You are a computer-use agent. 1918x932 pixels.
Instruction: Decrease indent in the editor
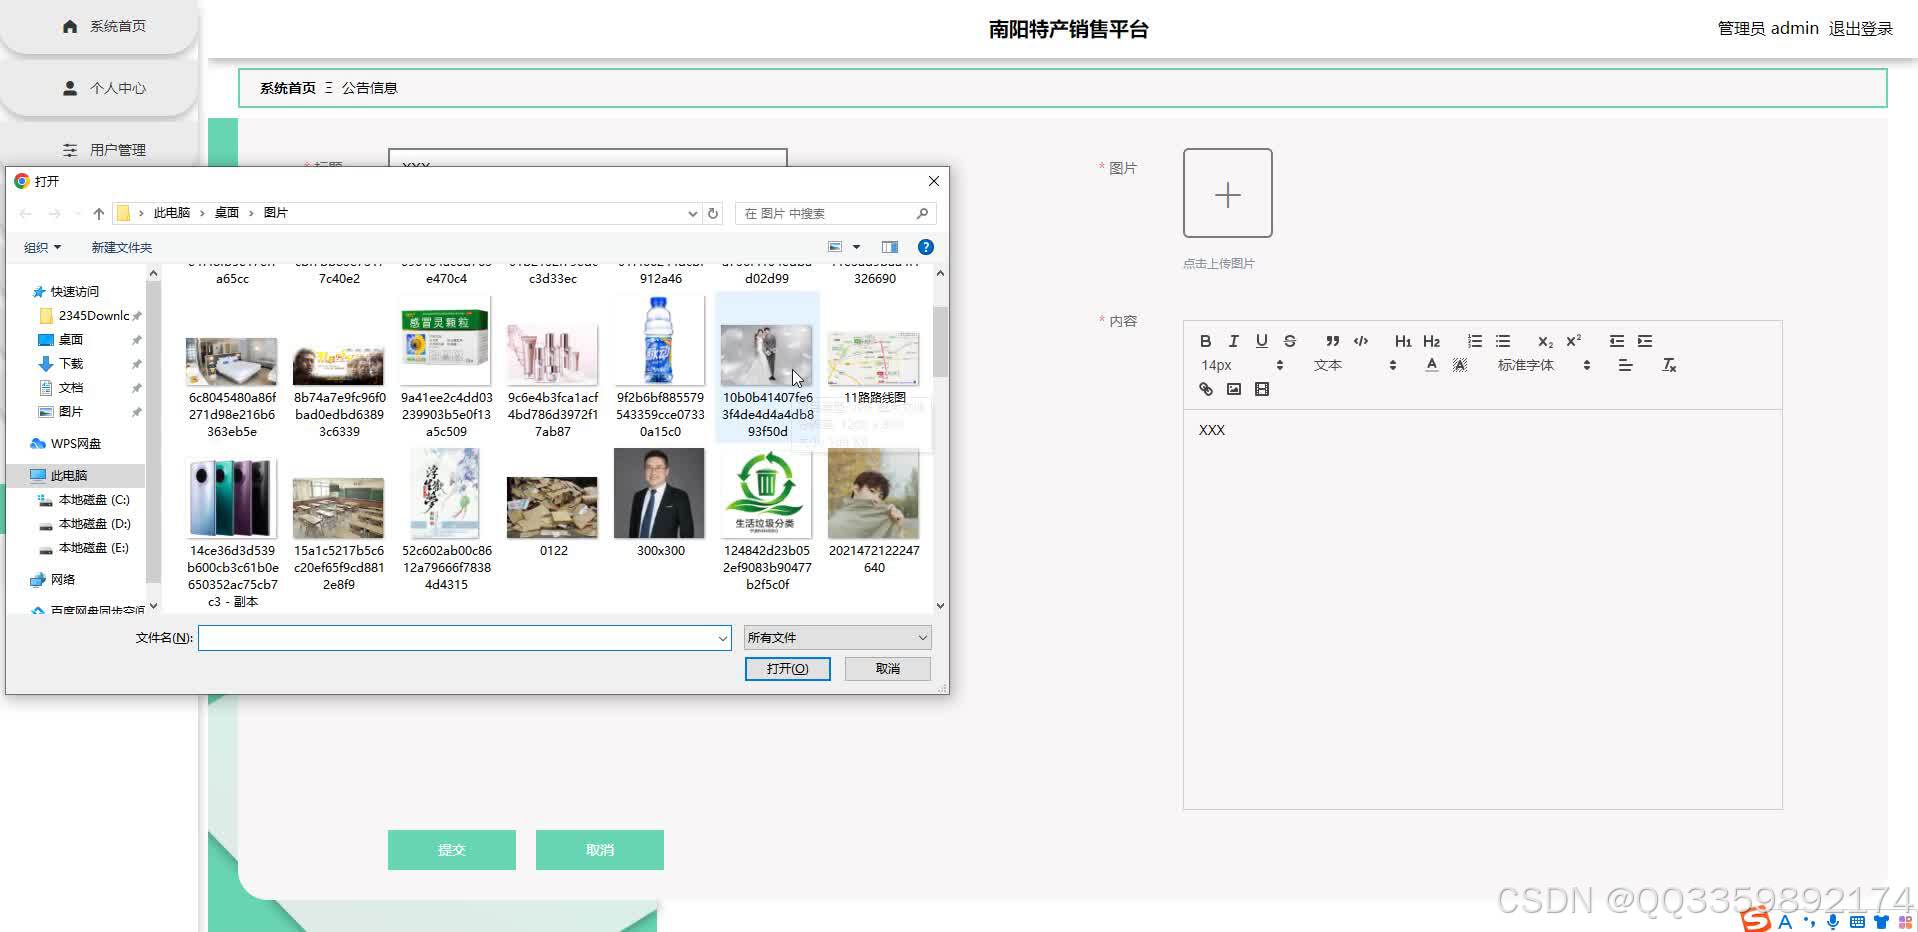click(x=1616, y=341)
